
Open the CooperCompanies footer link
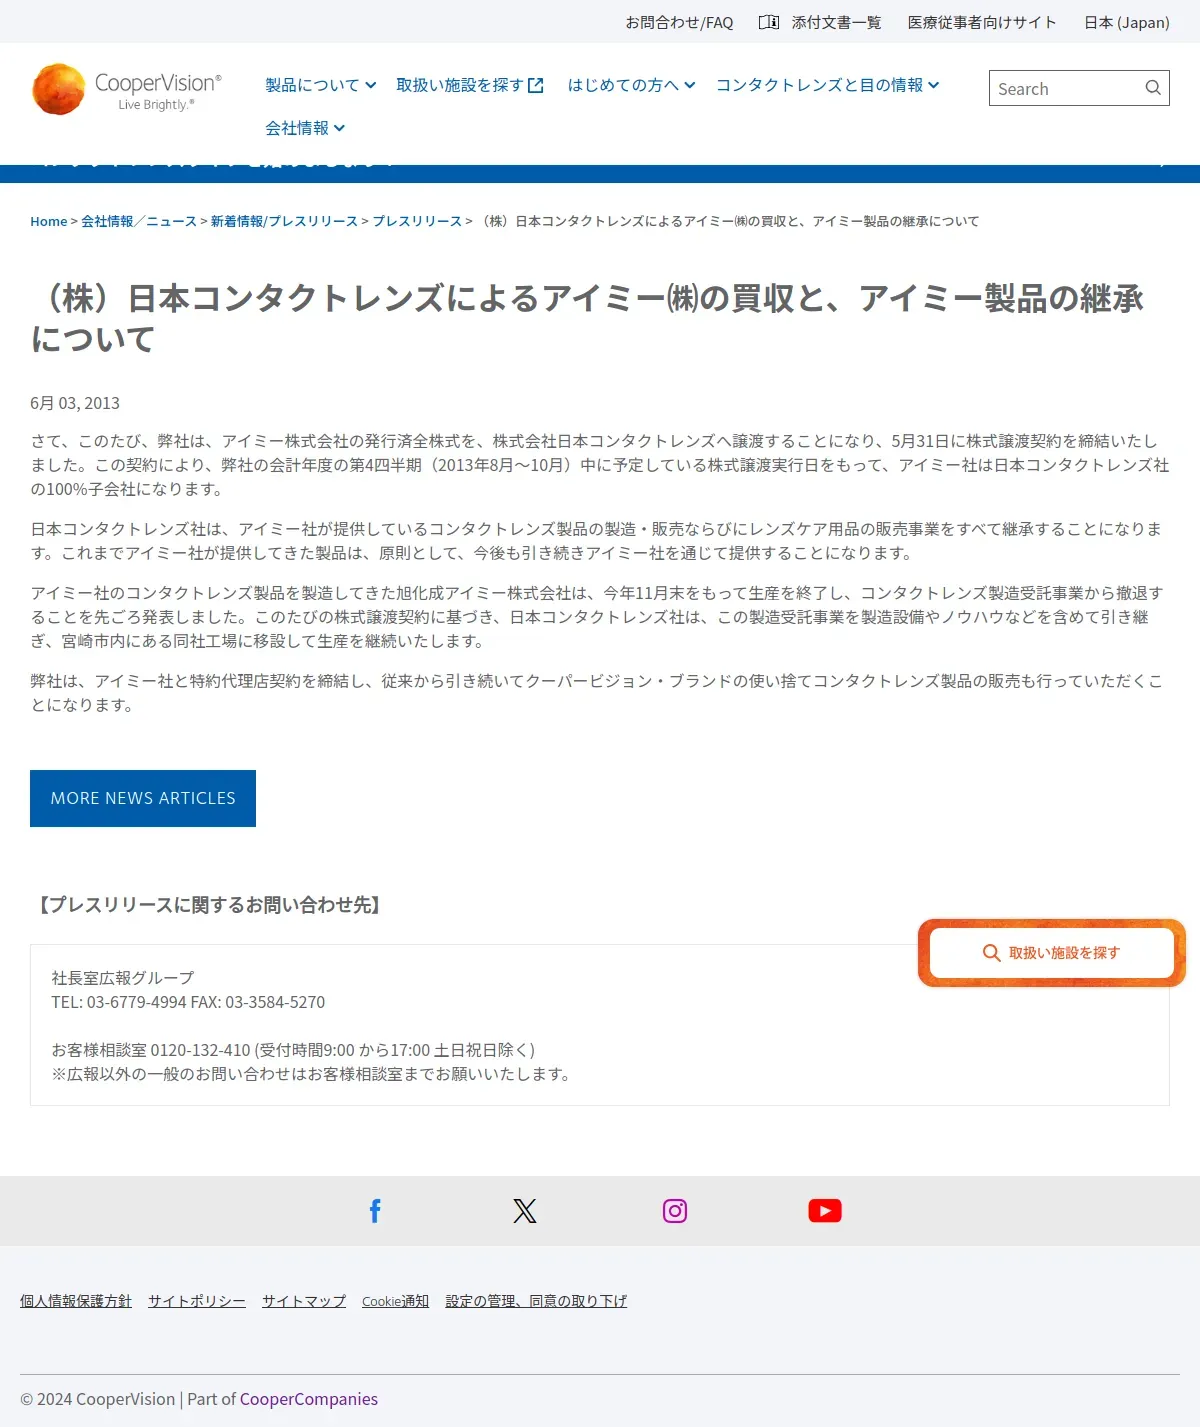pos(309,1399)
